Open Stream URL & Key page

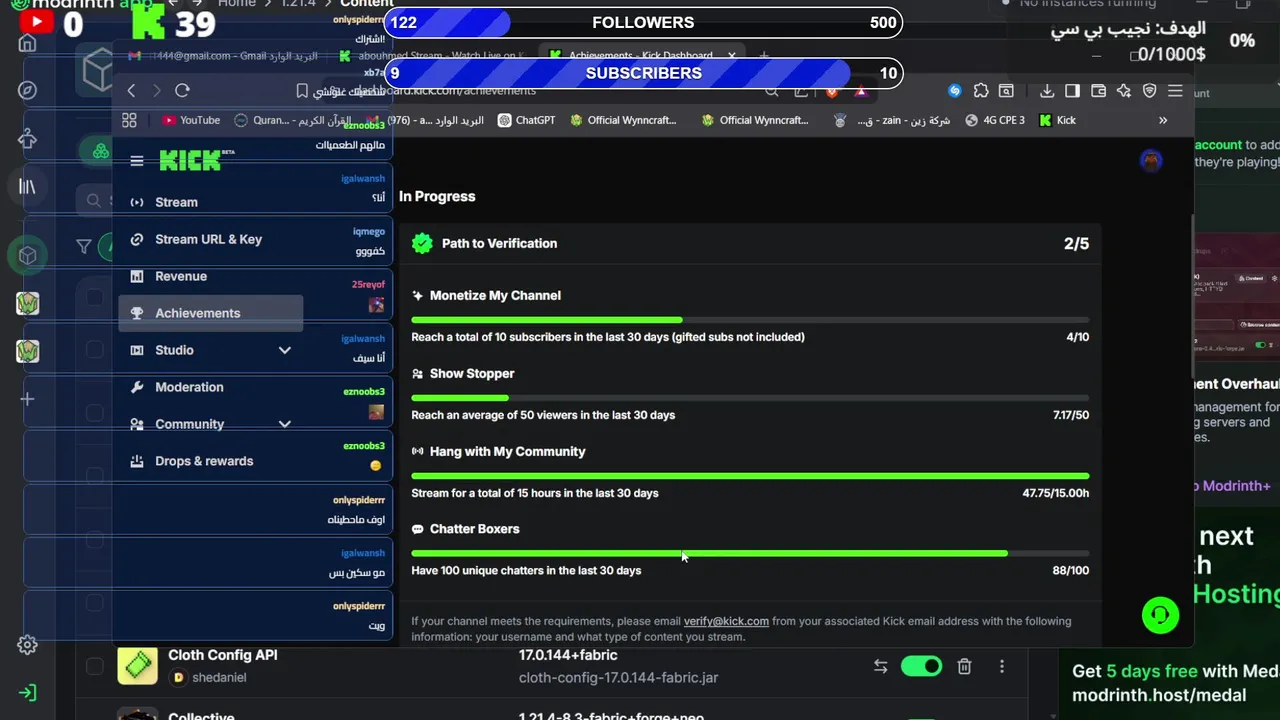(210, 239)
